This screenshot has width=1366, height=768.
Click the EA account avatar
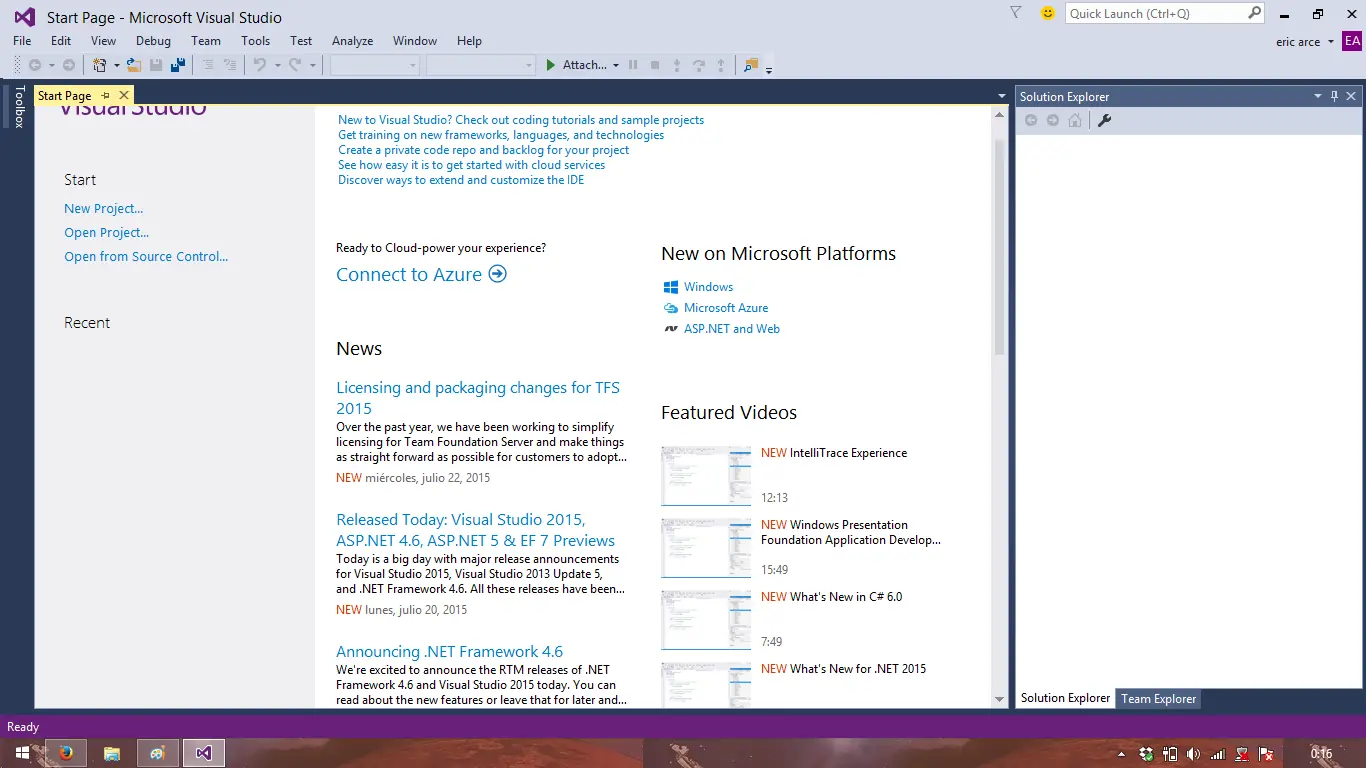tap(1352, 41)
